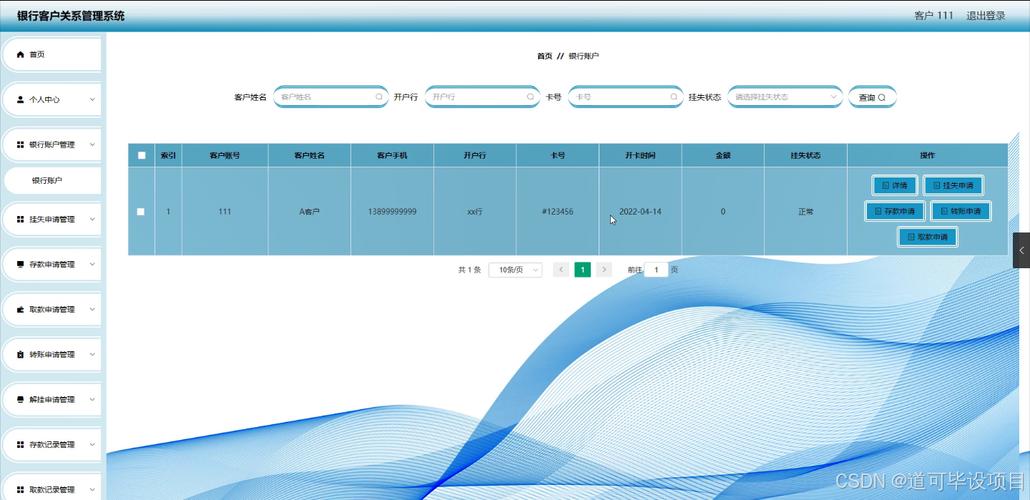Select 银行账户 submenu item

click(x=52, y=181)
